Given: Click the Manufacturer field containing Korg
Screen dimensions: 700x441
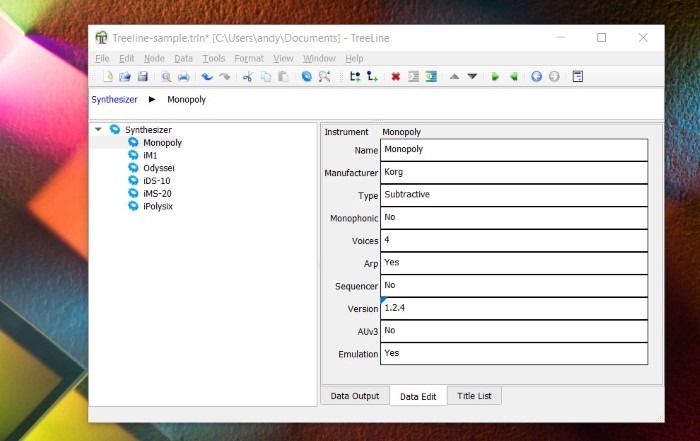Looking at the screenshot, I should coord(514,173).
